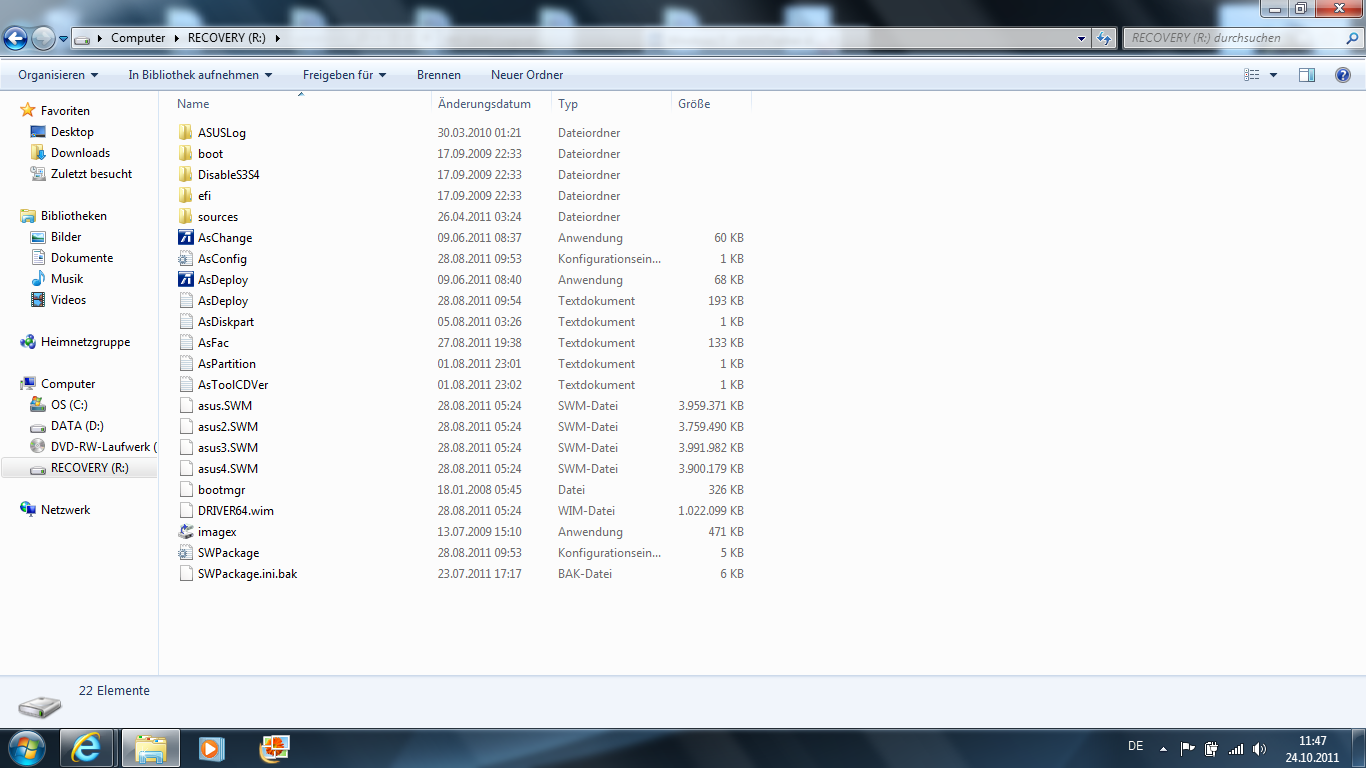Viewport: 1366px width, 768px height.
Task: Launch Windows Media Player from taskbar
Action: click(x=211, y=748)
